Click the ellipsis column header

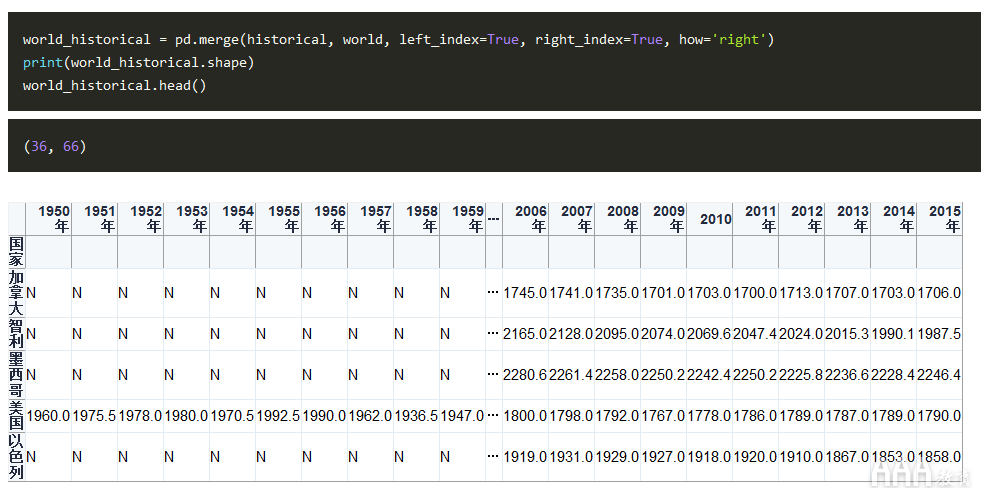494,219
